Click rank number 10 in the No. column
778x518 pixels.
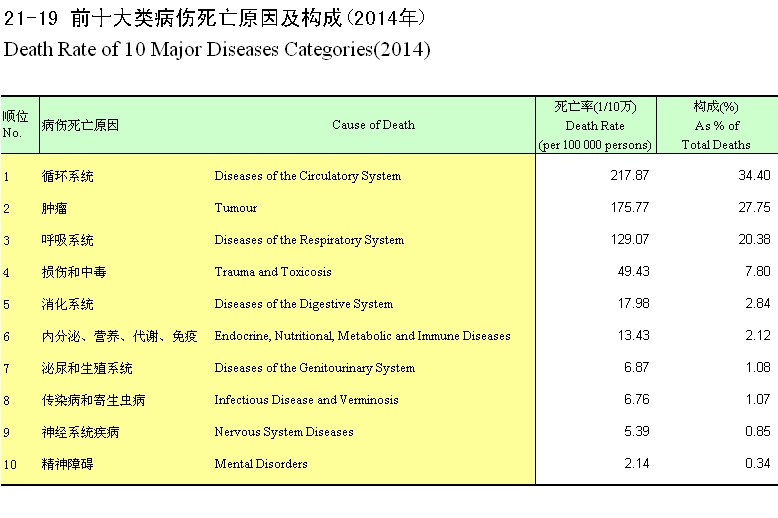[10, 465]
